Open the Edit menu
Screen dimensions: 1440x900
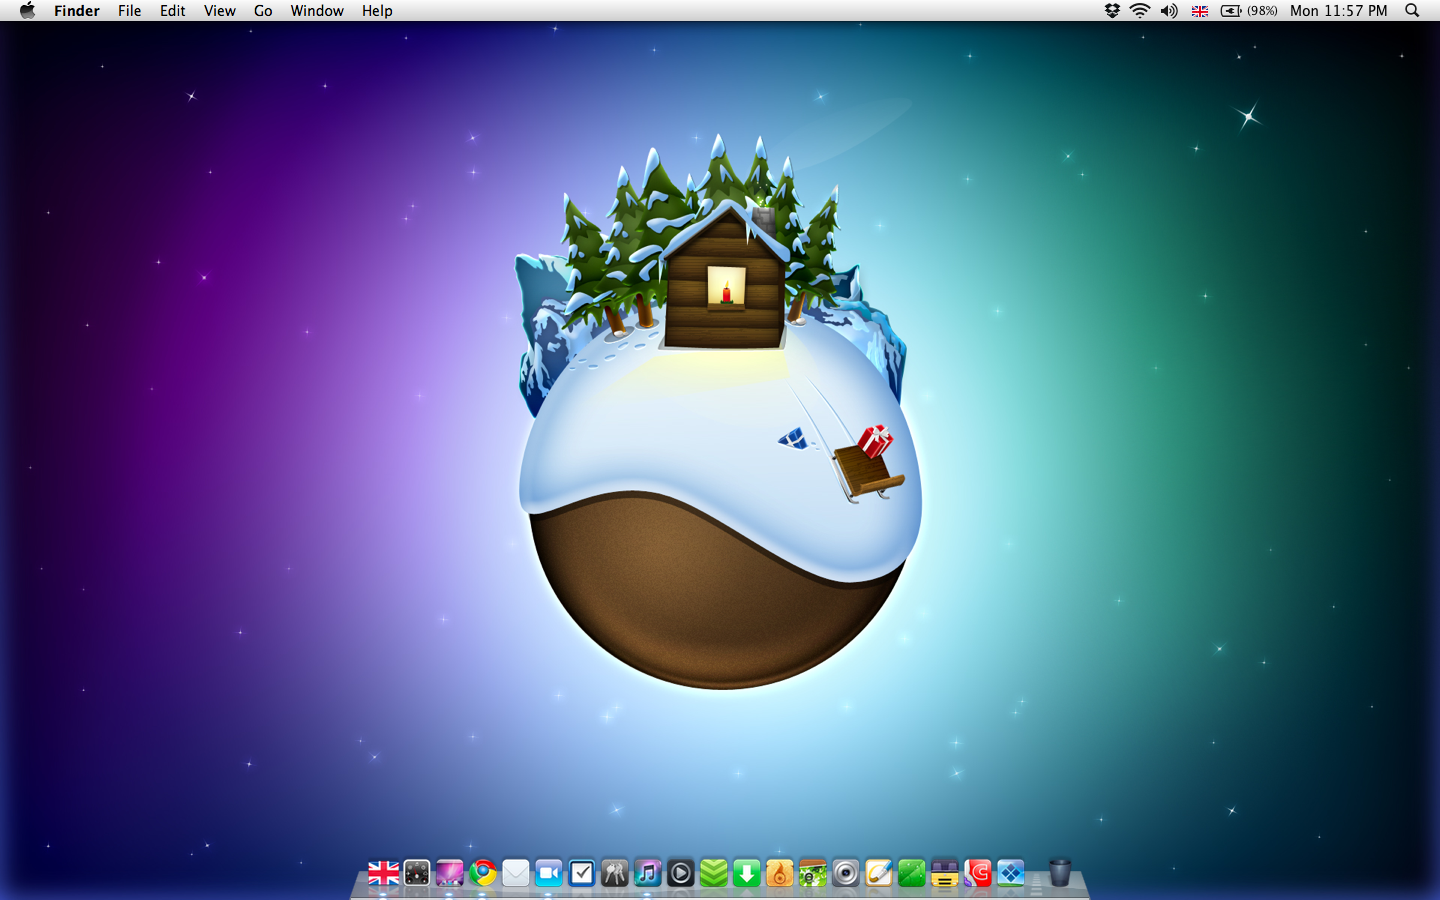[x=173, y=11]
